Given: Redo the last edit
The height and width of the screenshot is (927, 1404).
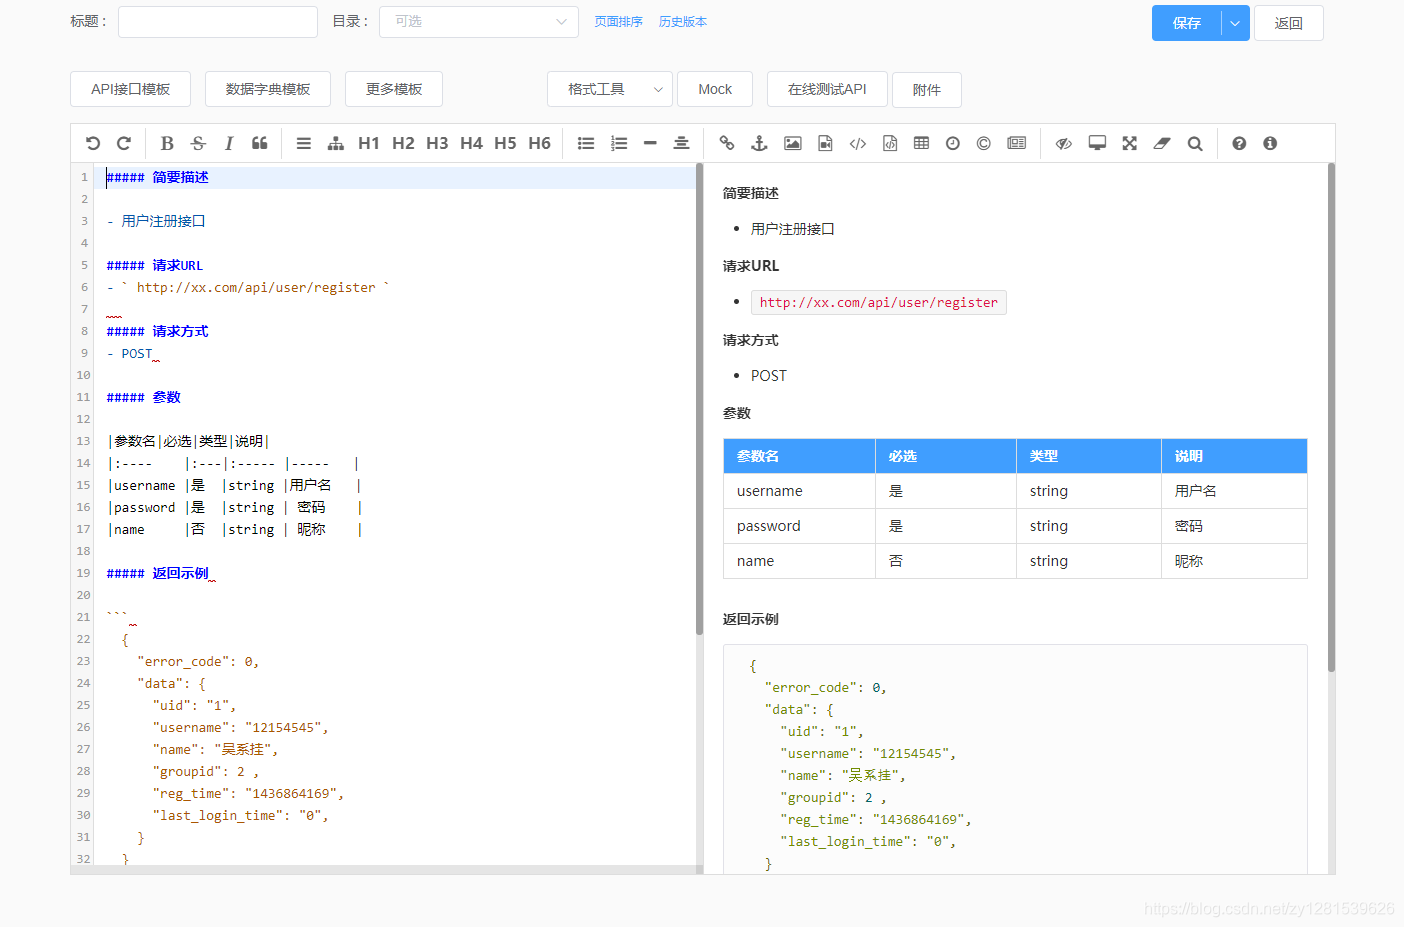Looking at the screenshot, I should coord(124,143).
